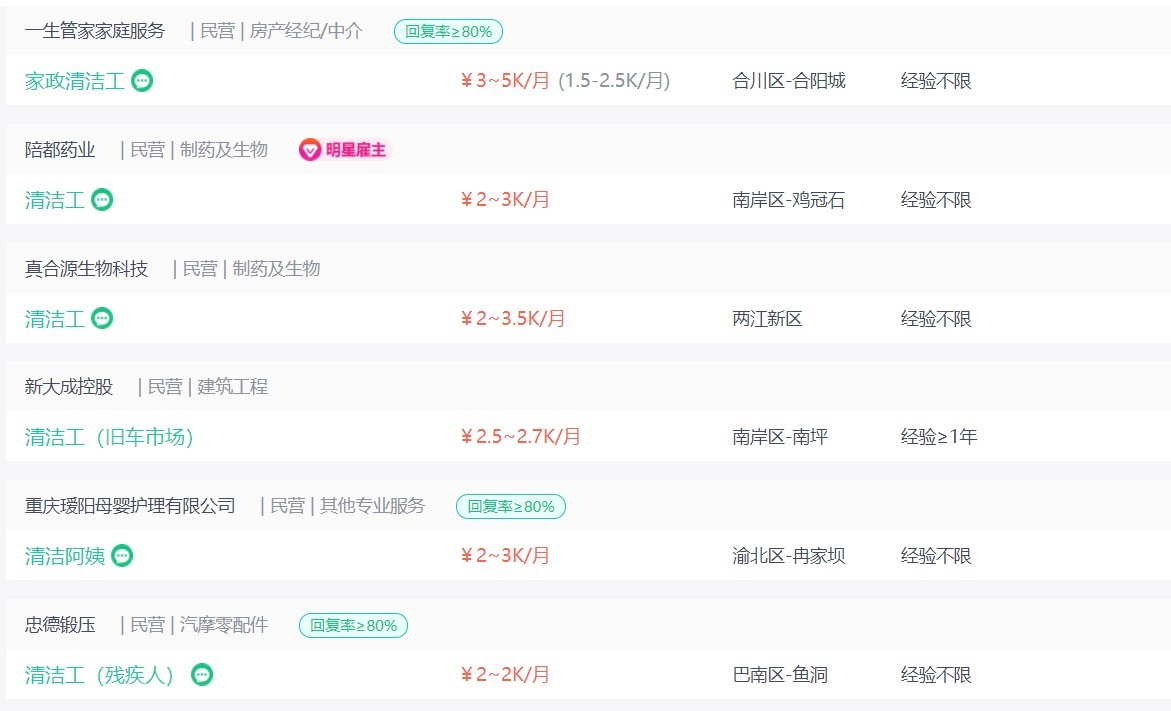Open chat icon next to 陪都药业 清洁工
1171x711 pixels.
coord(102,199)
